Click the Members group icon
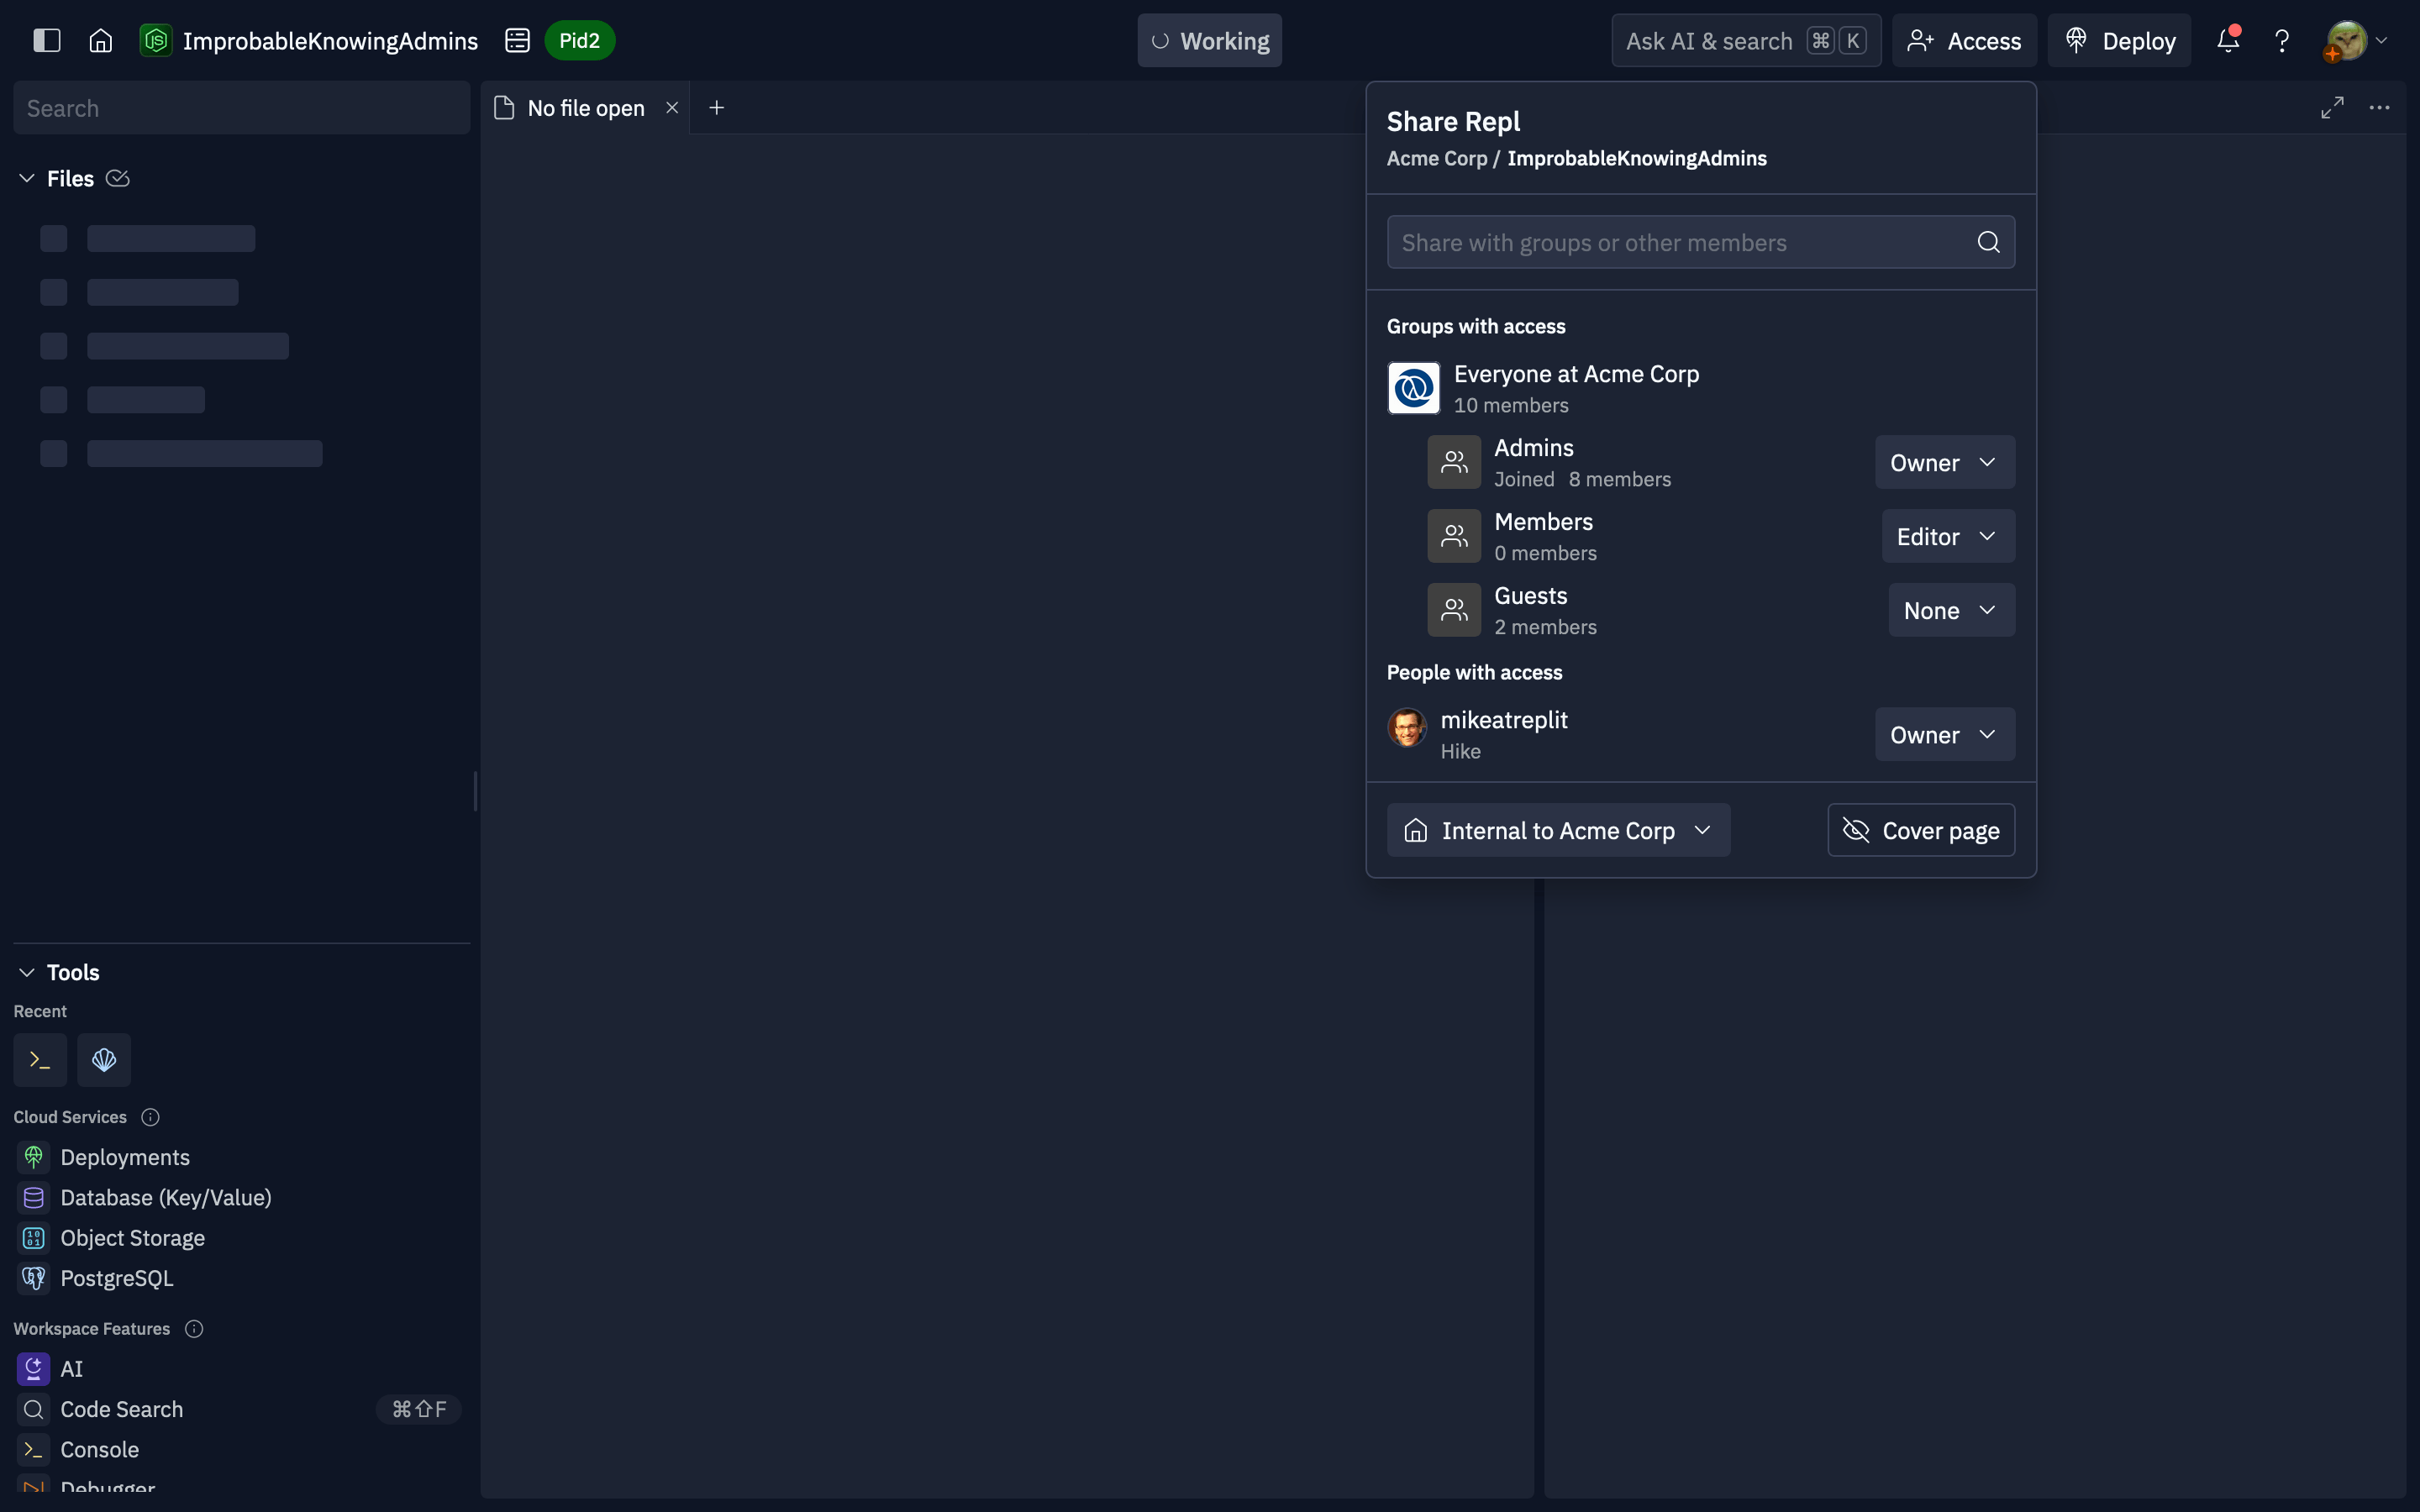 tap(1454, 536)
